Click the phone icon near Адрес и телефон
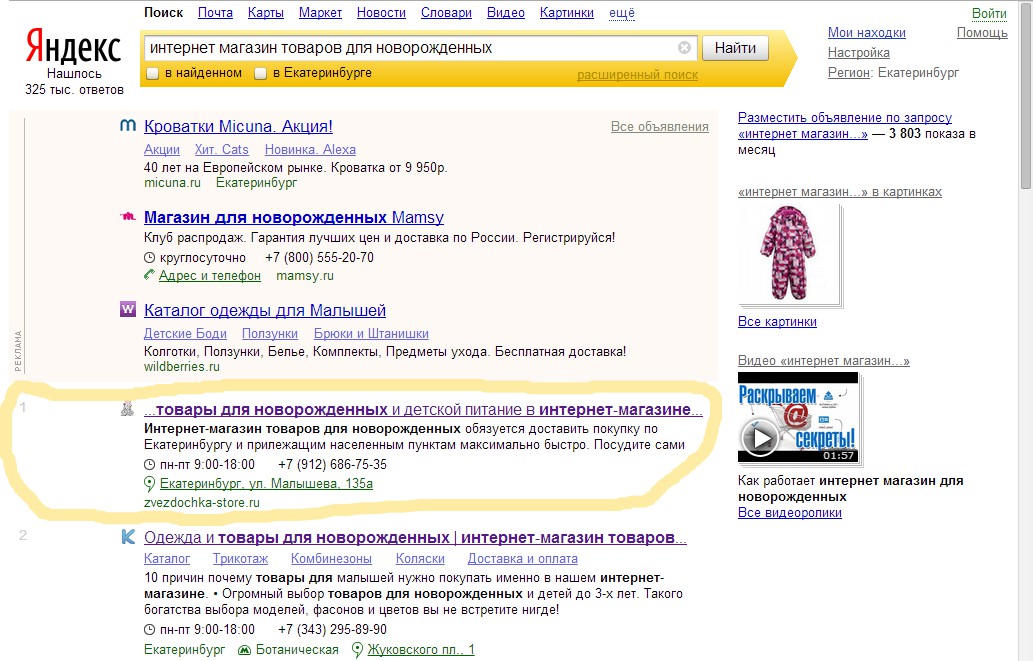The image size is (1033, 661). [150, 275]
